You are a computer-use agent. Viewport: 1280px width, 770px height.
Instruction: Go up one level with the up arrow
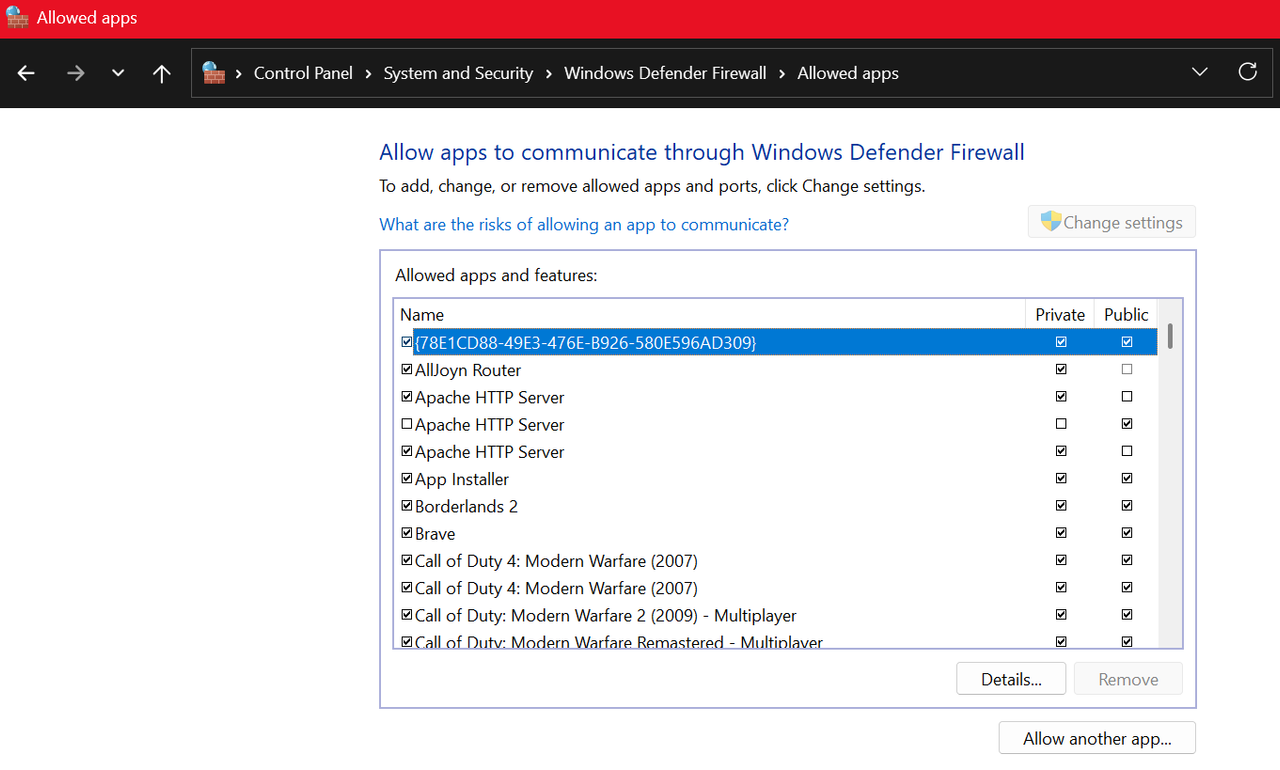click(x=161, y=73)
